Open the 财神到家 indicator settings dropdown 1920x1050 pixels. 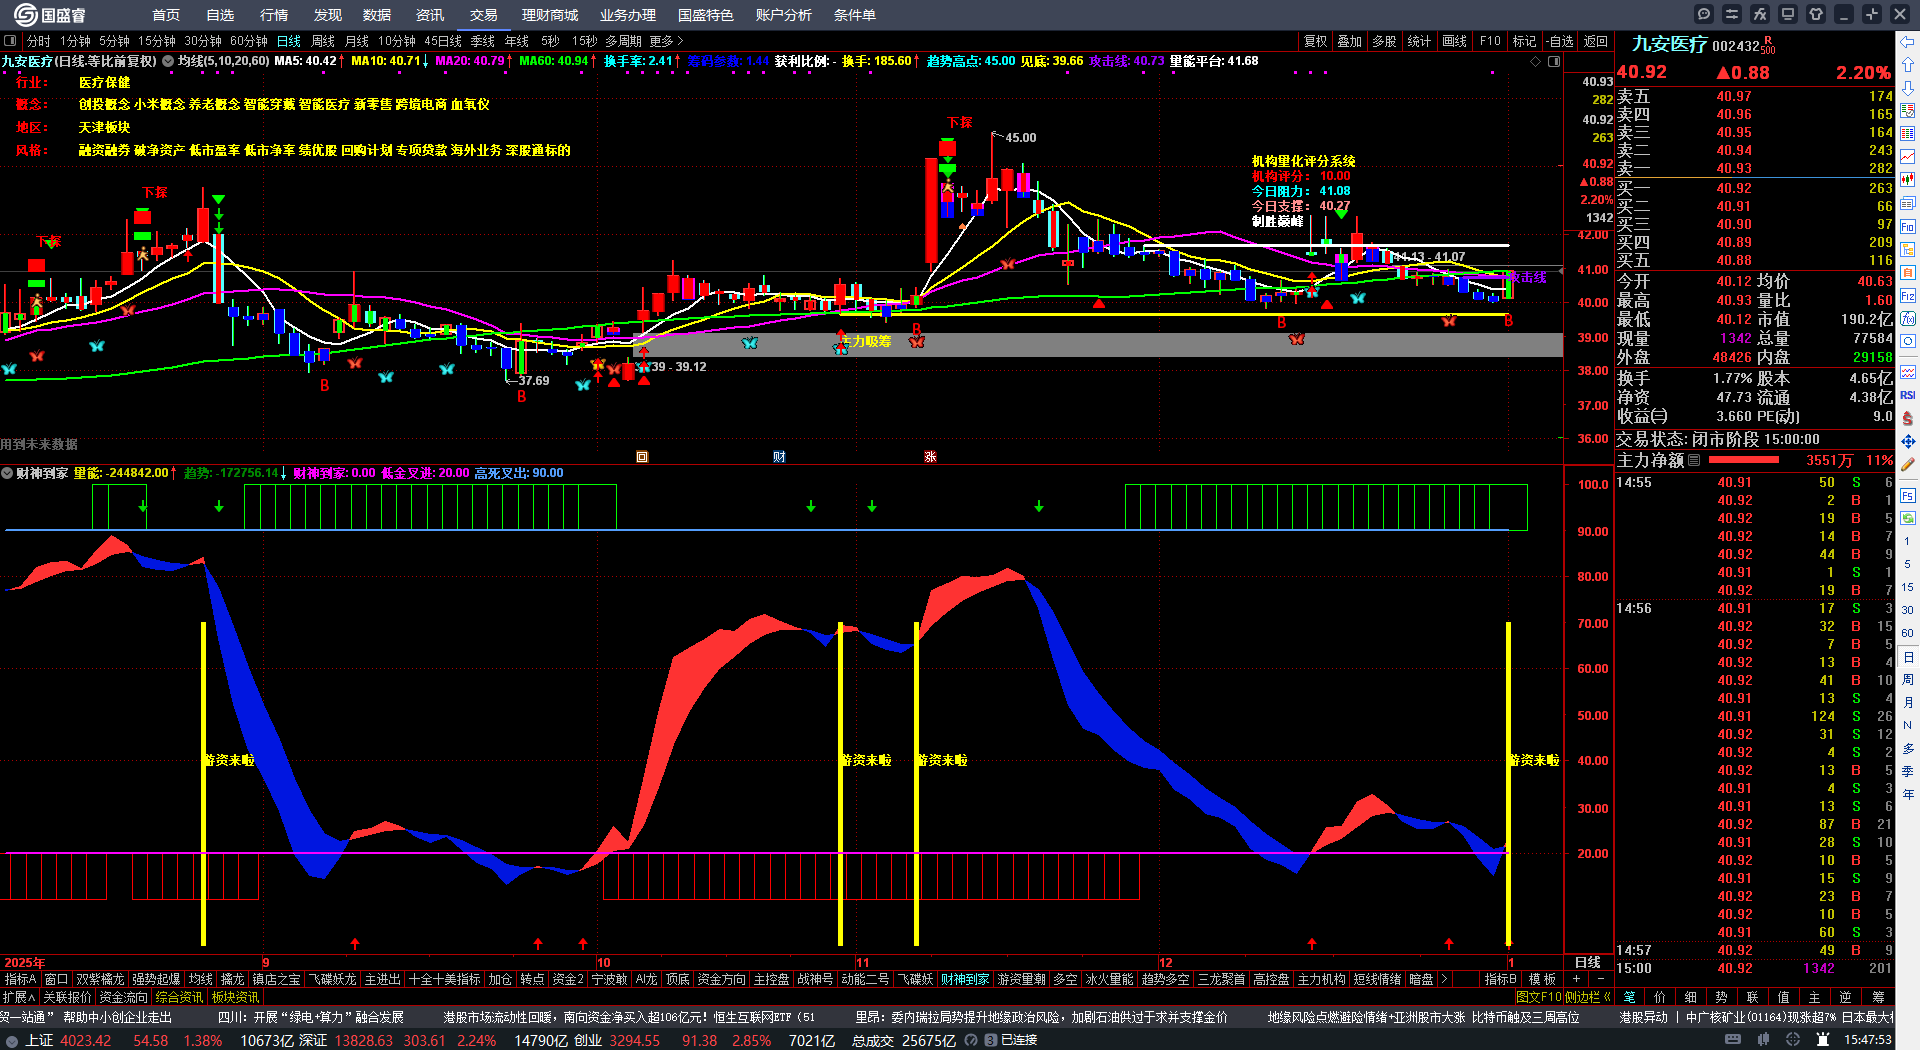point(7,473)
